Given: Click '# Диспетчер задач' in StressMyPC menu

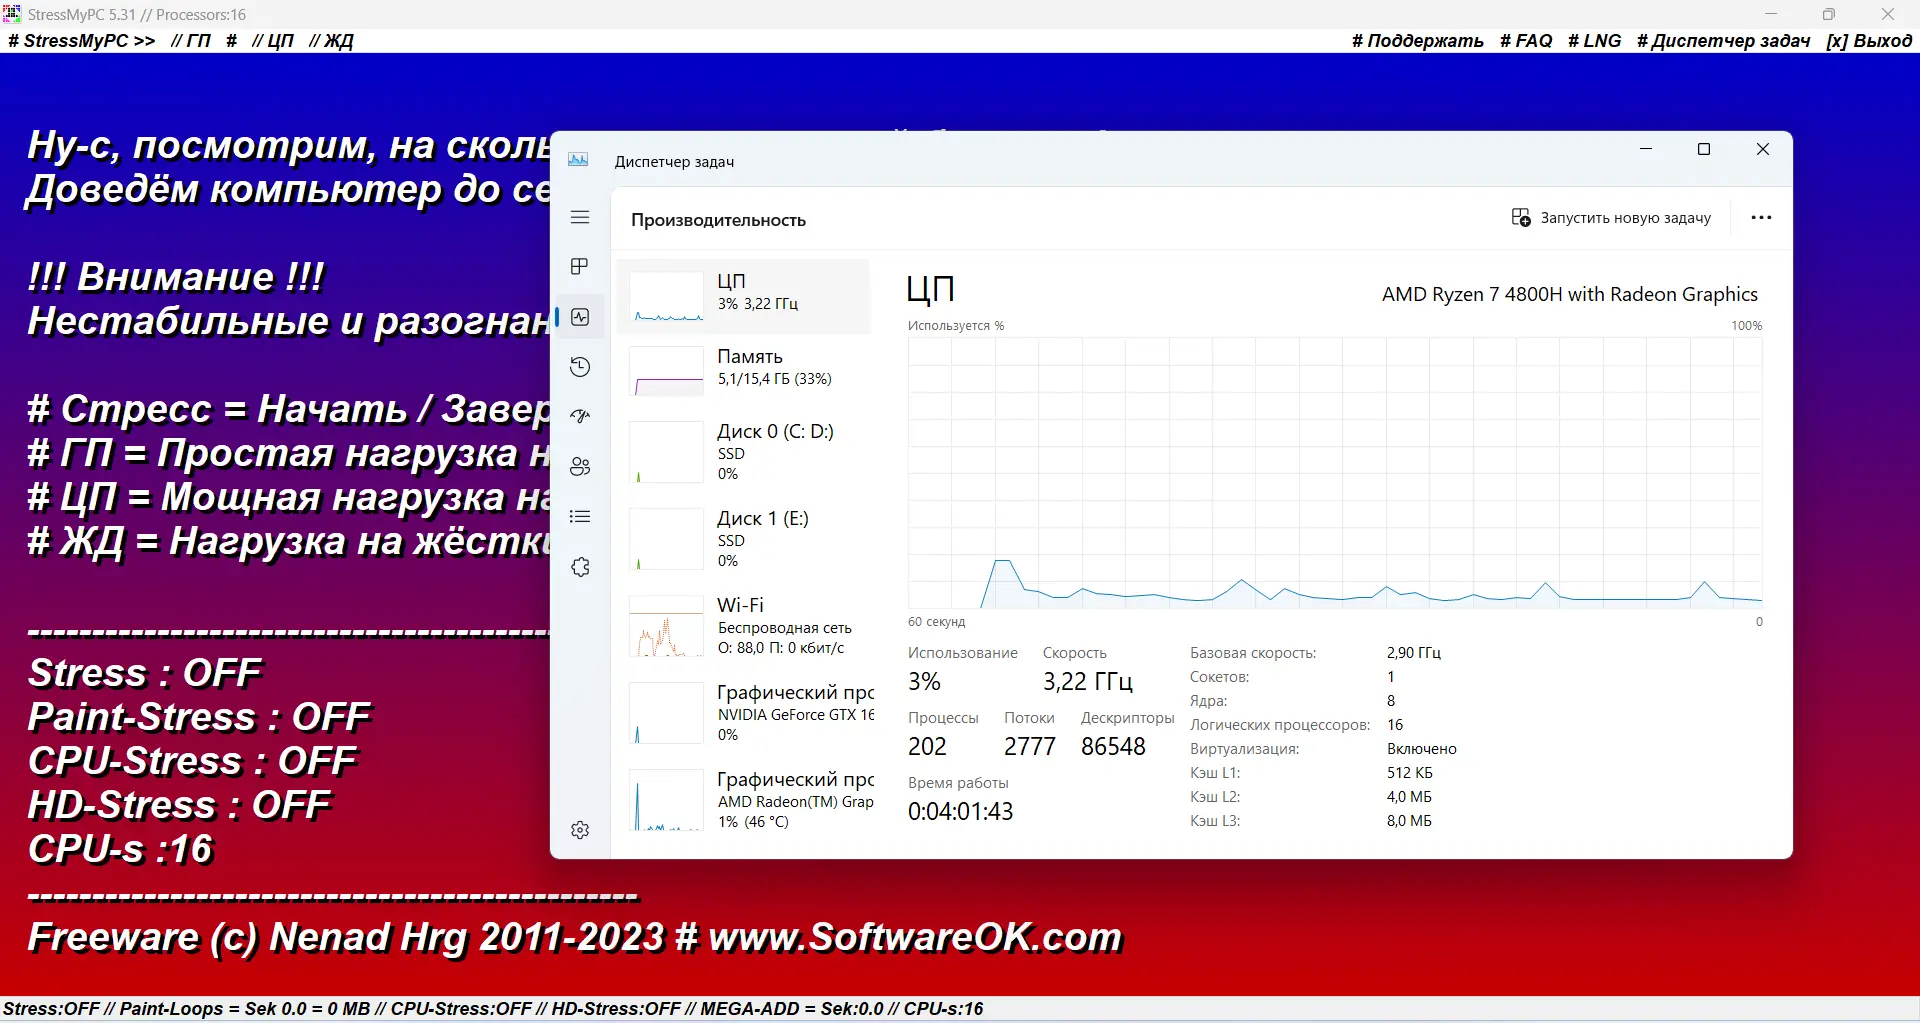Looking at the screenshot, I should (x=1723, y=41).
